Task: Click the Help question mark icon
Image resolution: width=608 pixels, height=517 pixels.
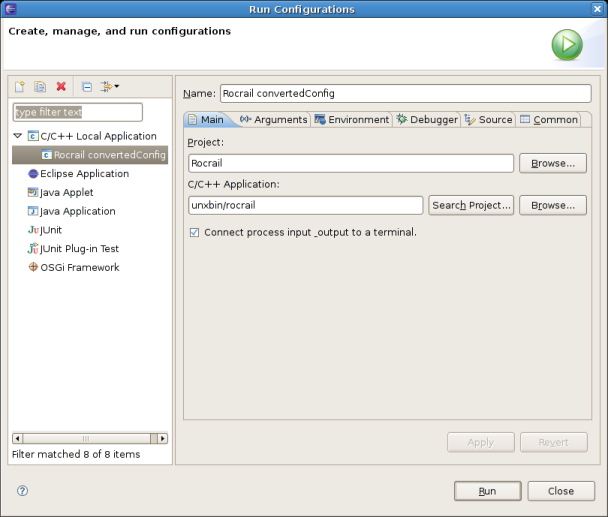Action: tap(23, 491)
